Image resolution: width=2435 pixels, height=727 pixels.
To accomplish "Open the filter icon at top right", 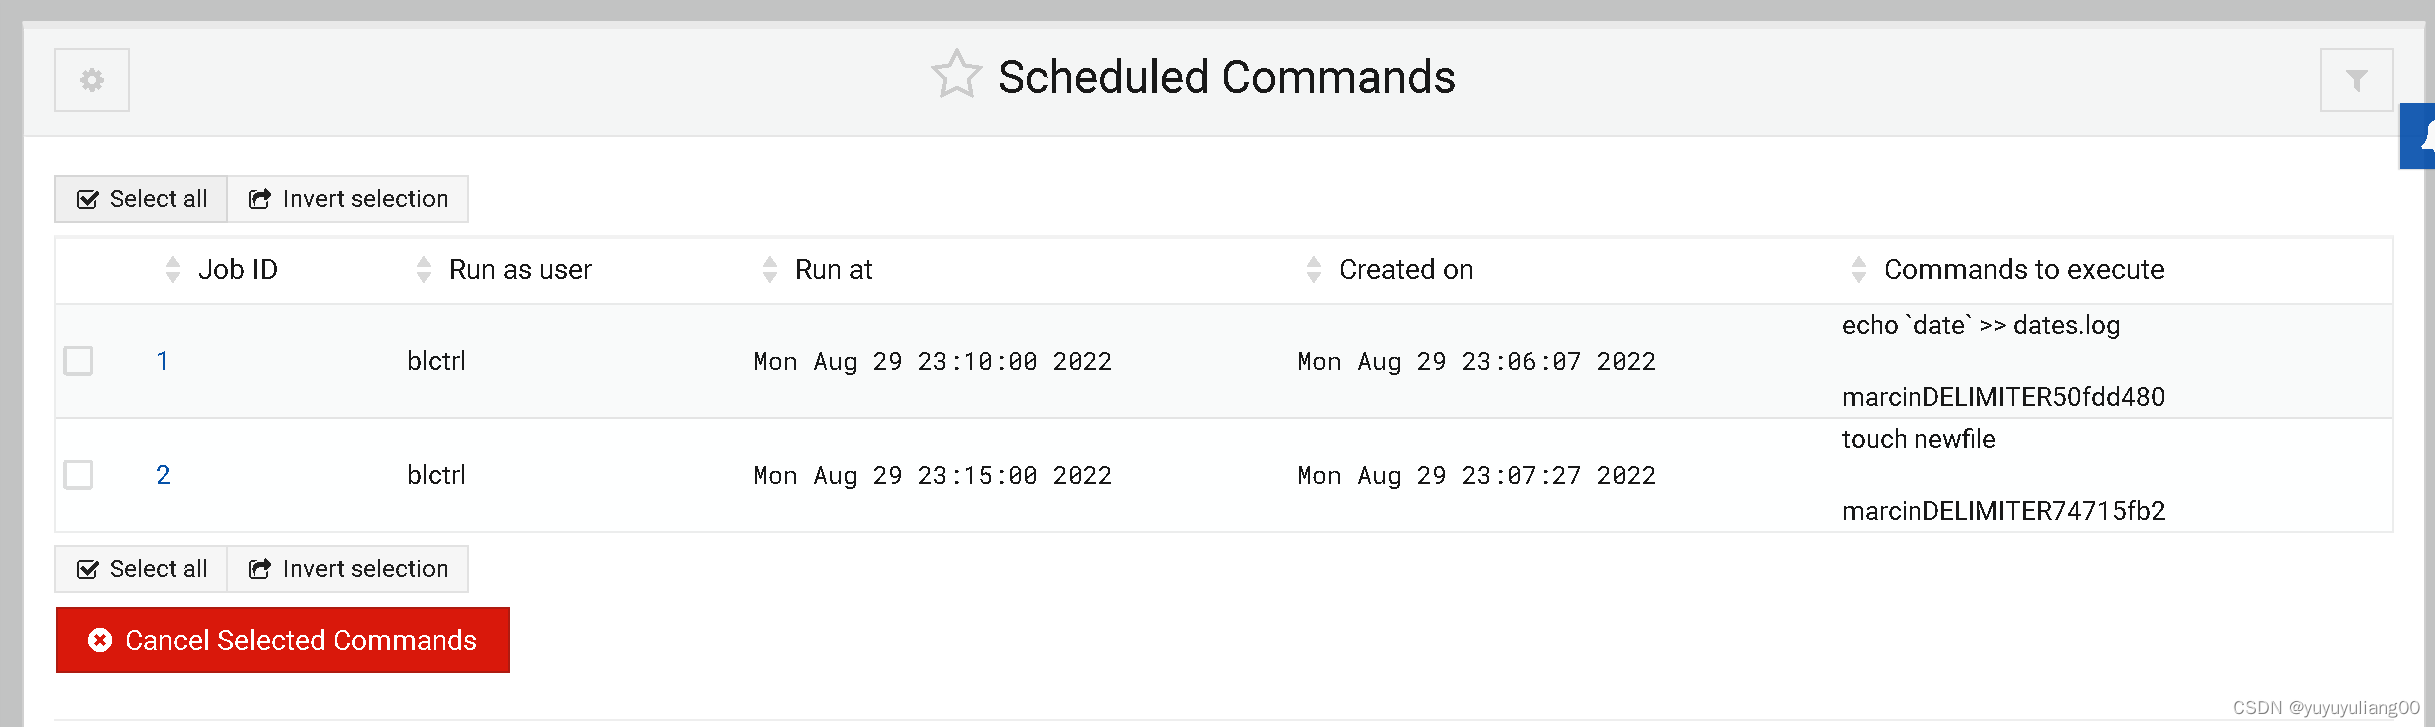I will click(2357, 80).
